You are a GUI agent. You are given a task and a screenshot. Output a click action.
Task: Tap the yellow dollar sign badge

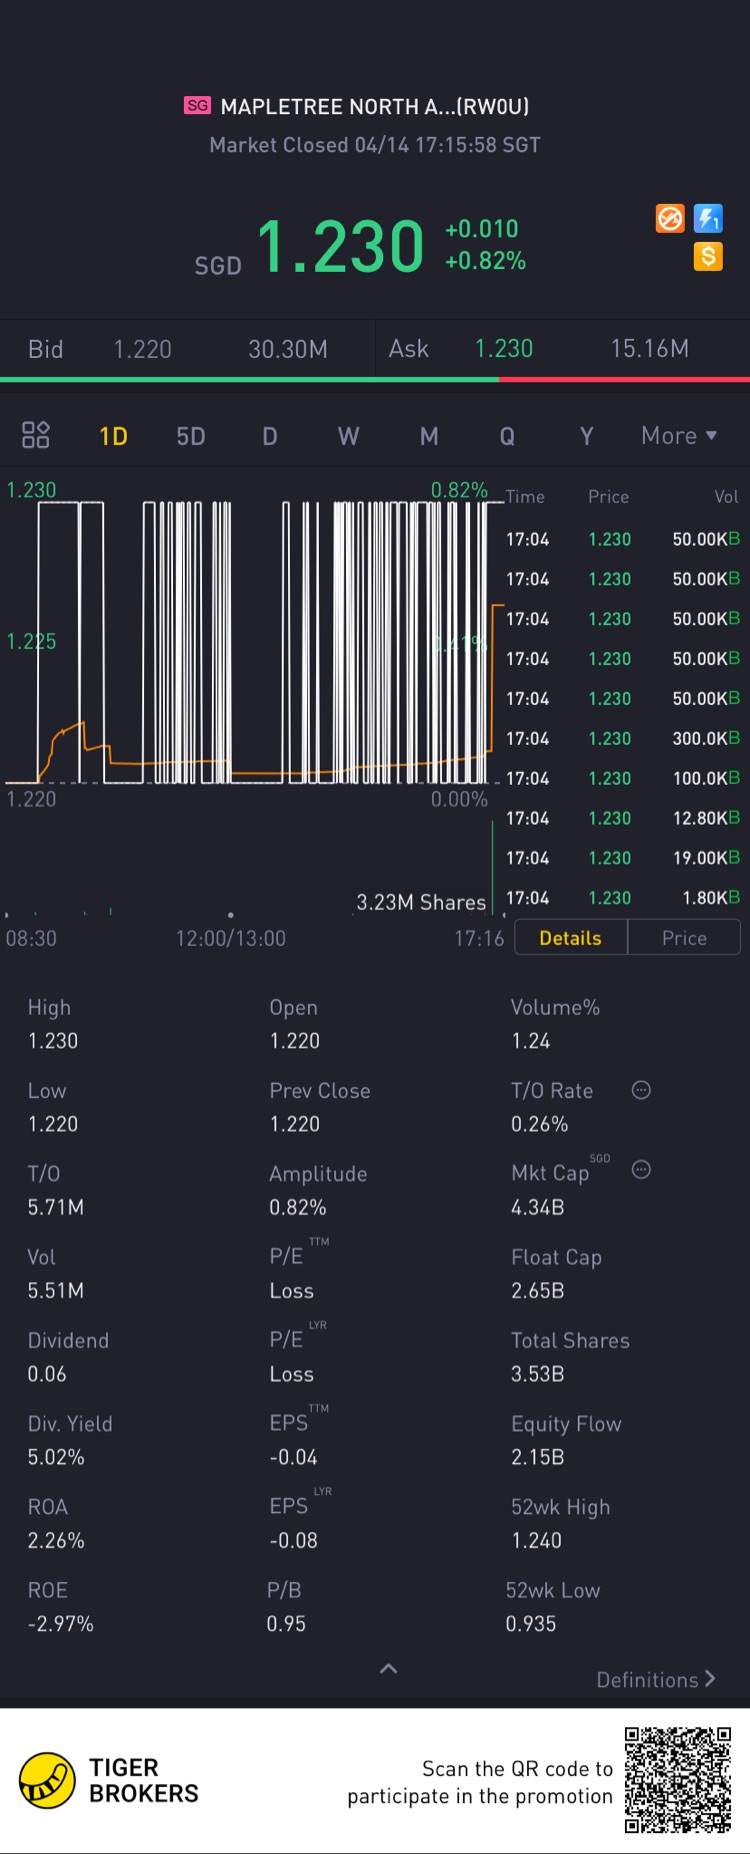pos(708,256)
